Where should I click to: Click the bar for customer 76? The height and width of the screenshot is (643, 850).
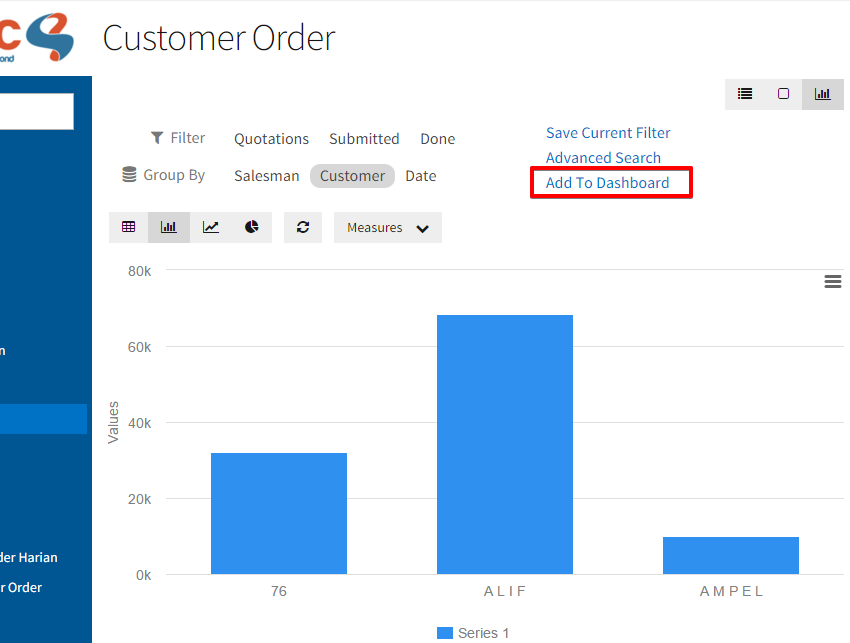pos(279,513)
